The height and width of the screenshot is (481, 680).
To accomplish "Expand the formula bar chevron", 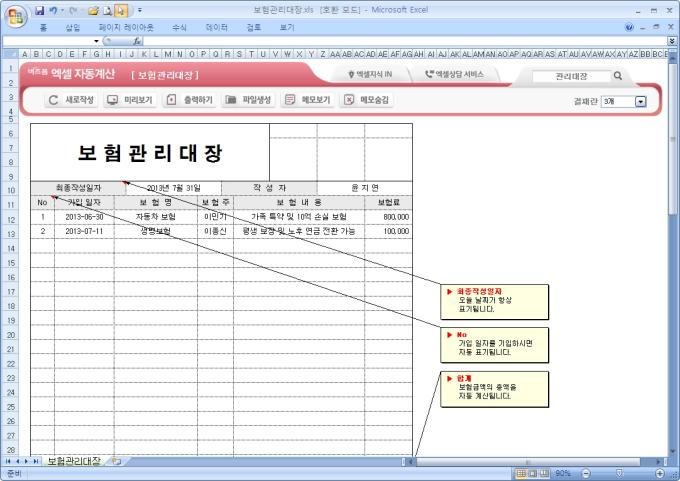I will [672, 41].
